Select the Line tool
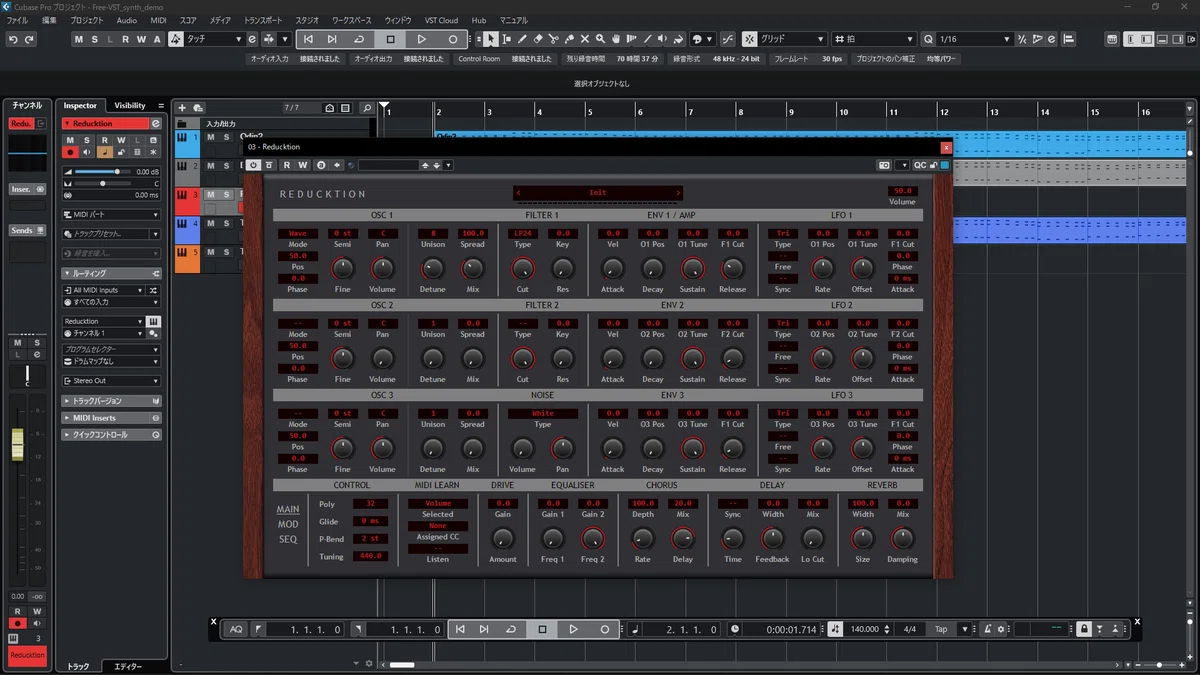The height and width of the screenshot is (675, 1200). [x=647, y=39]
